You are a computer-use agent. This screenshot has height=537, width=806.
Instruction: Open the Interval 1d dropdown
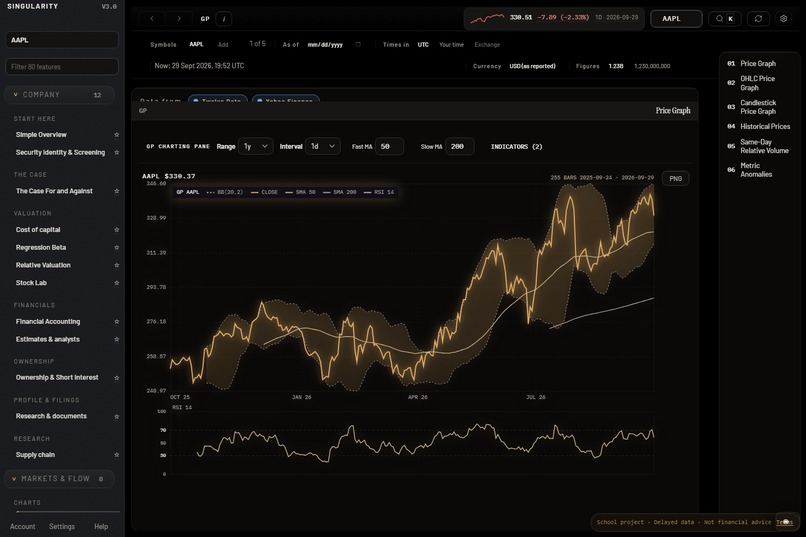[323, 146]
